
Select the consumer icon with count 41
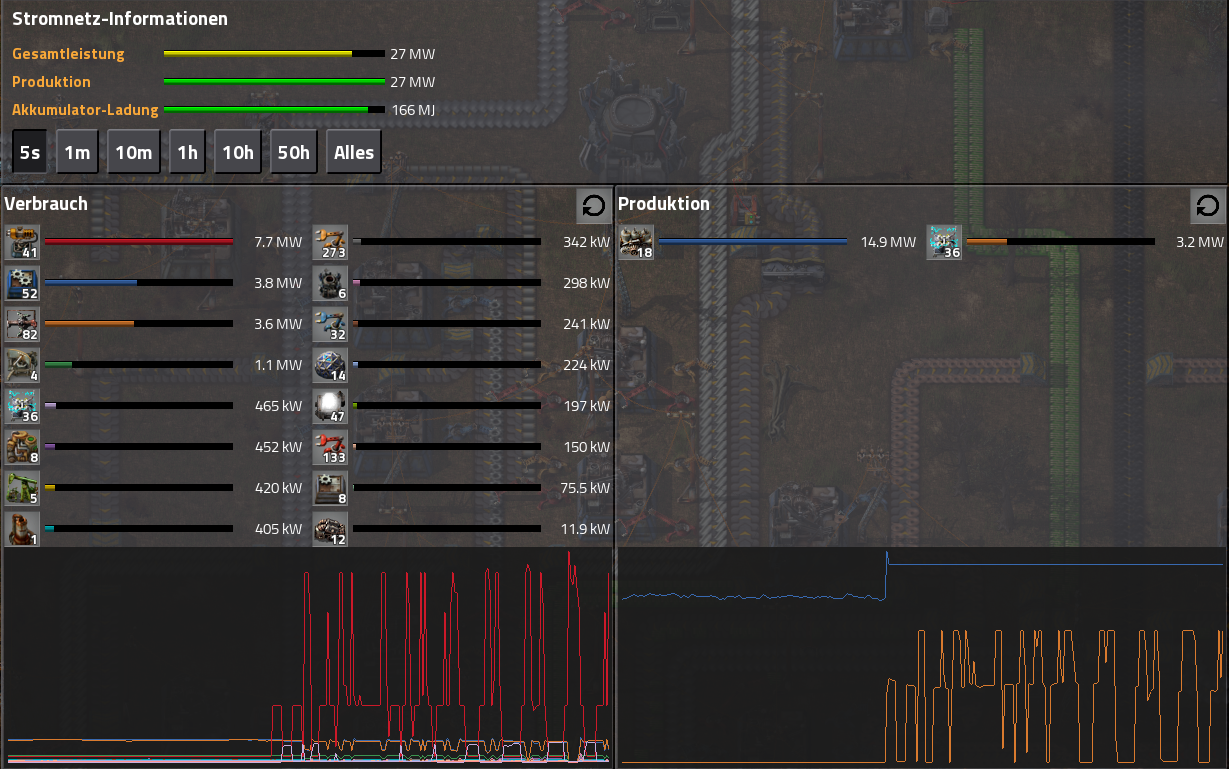coord(22,242)
